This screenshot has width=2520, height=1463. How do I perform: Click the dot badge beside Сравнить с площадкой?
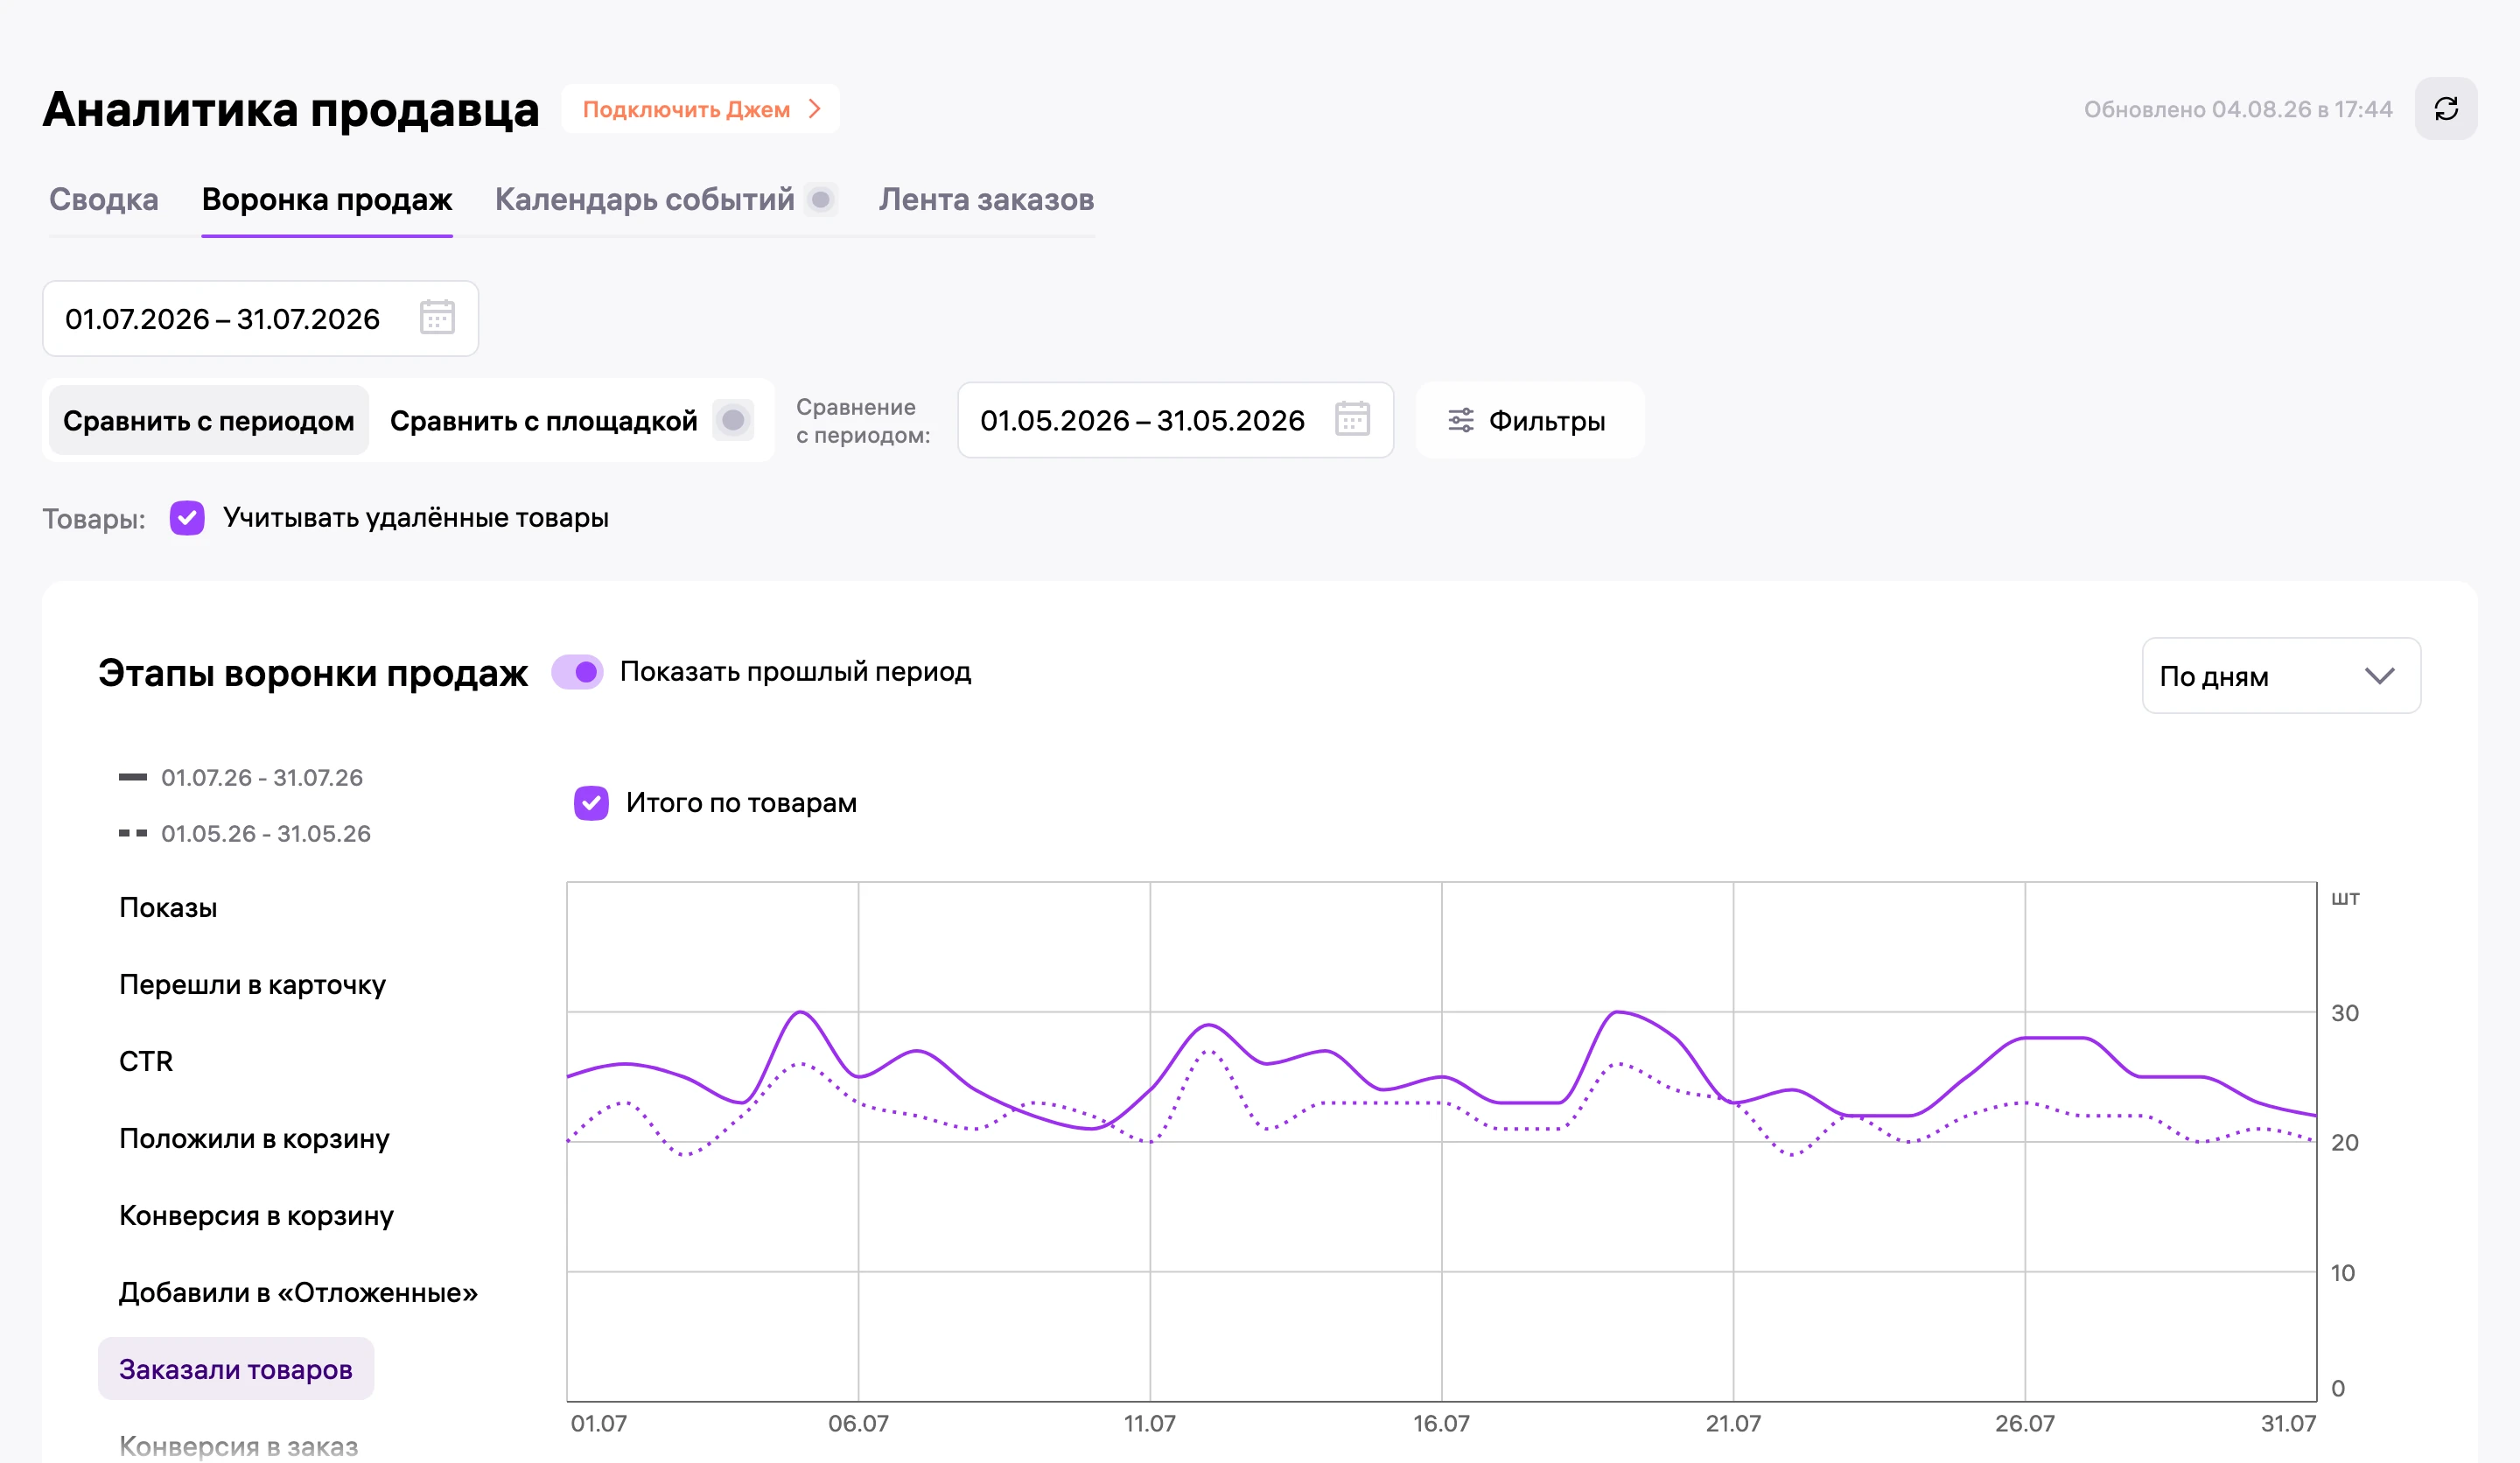(733, 420)
